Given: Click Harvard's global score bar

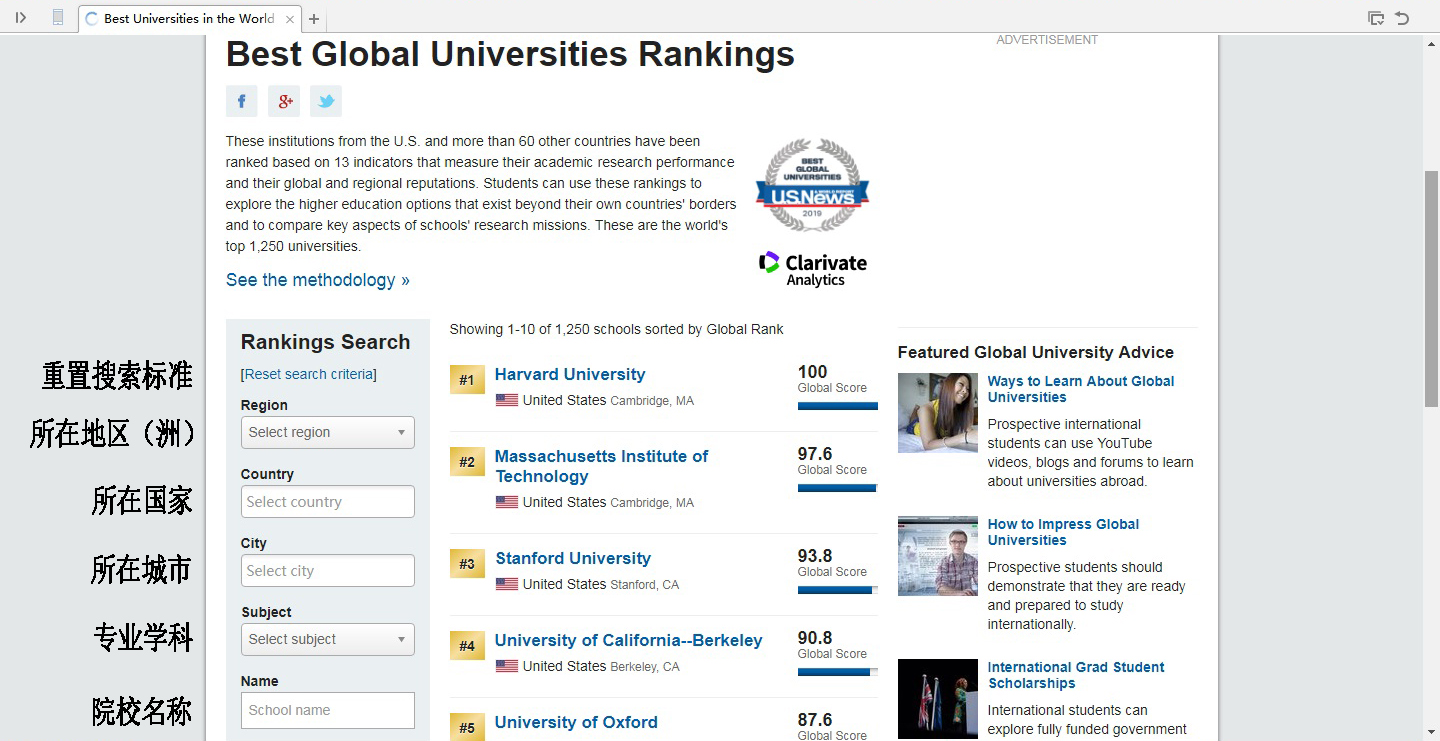Looking at the screenshot, I should click(838, 406).
